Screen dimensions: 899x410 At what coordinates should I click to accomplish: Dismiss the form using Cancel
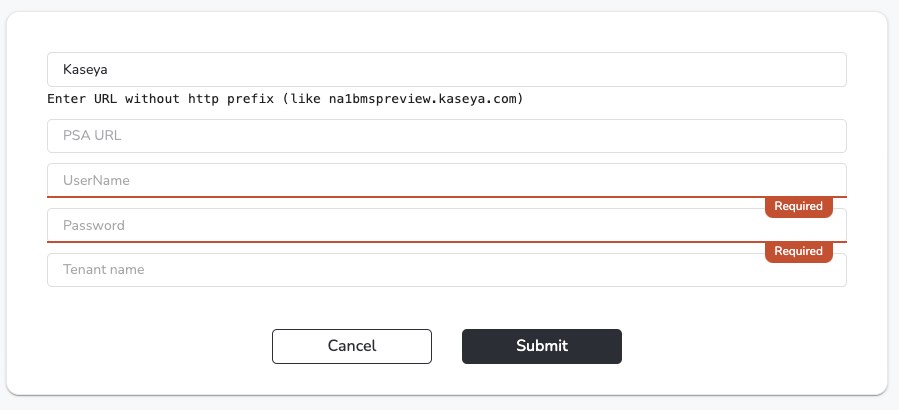click(x=351, y=346)
